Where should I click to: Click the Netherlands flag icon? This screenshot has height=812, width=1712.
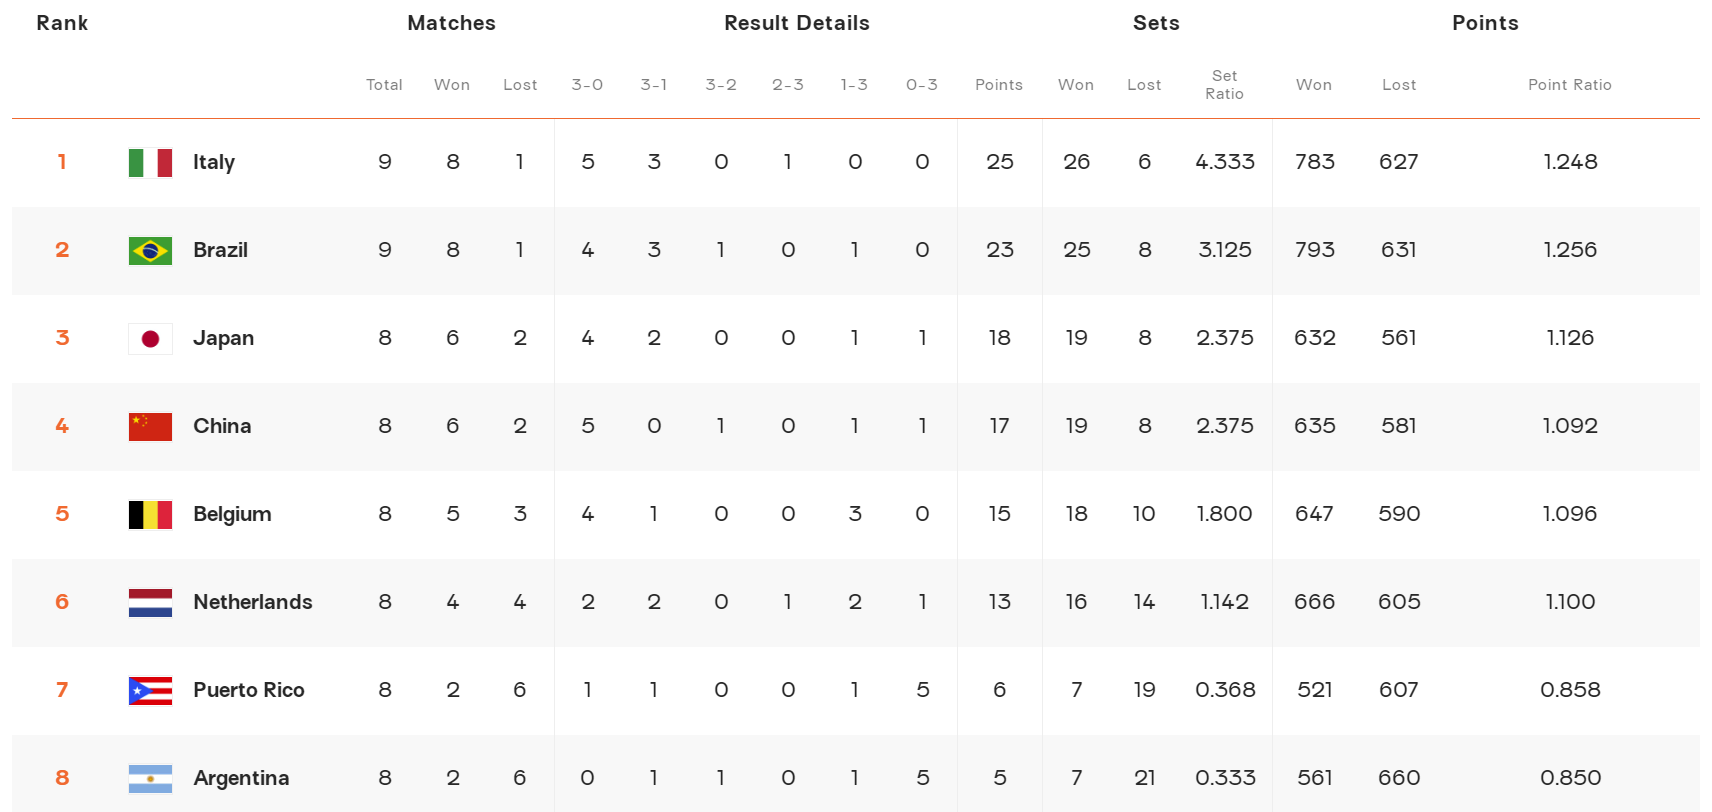[x=150, y=602]
